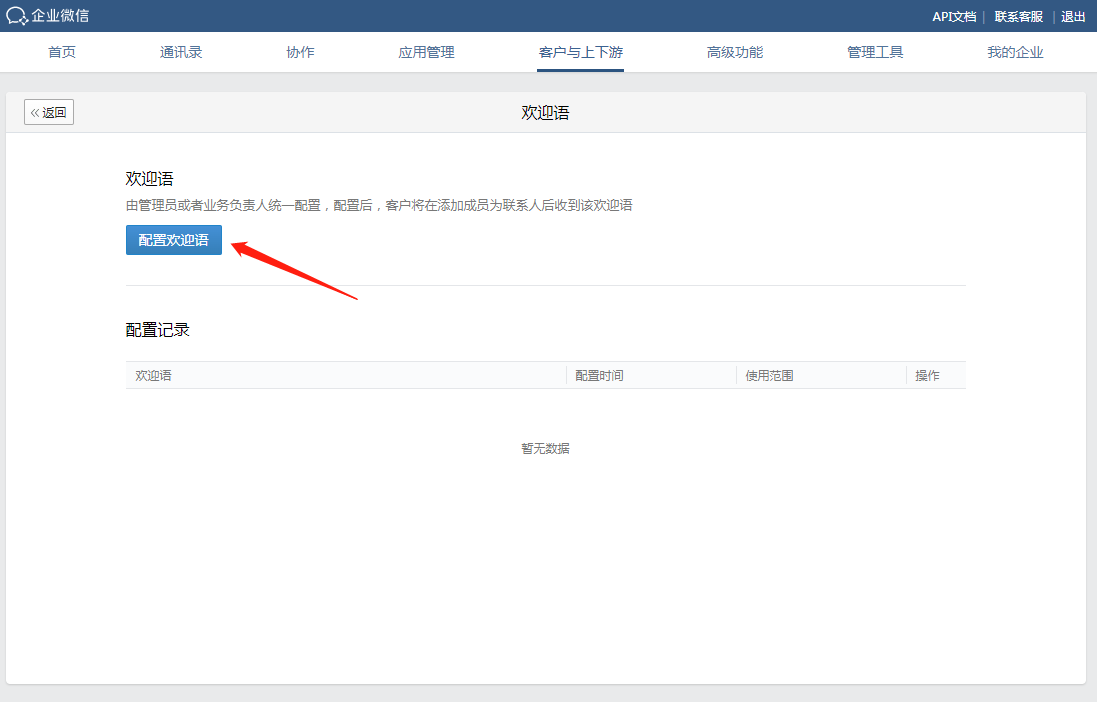Viewport: 1097px width, 702px height.
Task: Switch to the 通讯录 tab
Action: point(181,52)
